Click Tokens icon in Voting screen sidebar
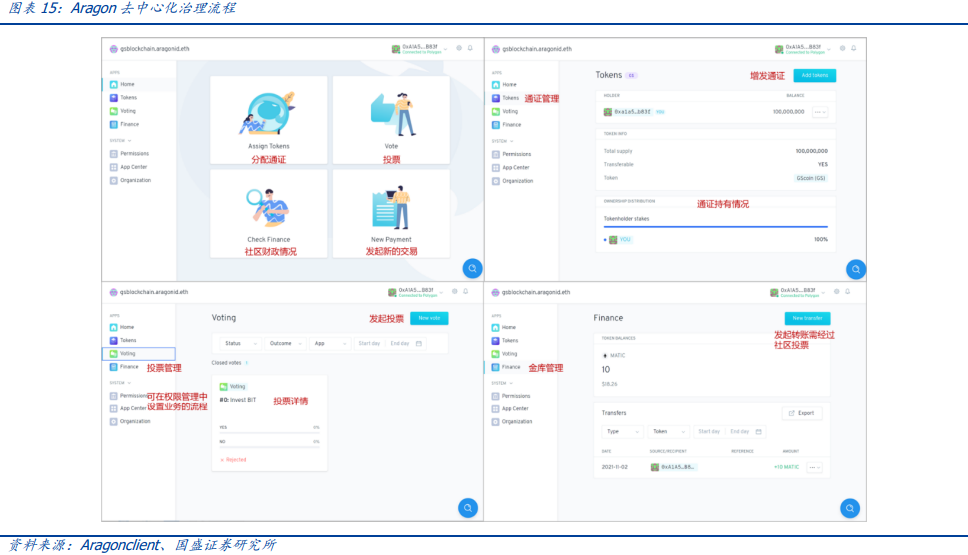This screenshot has height=555, width=968. [114, 341]
